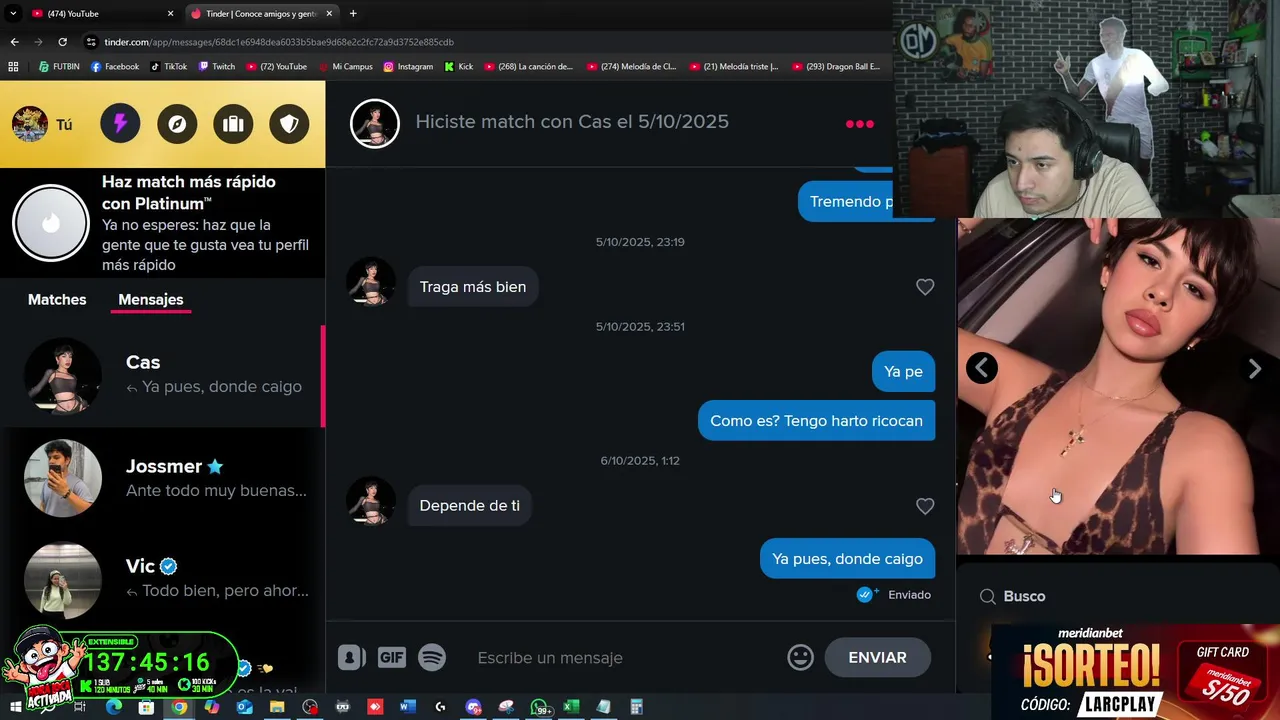Click the 'Busco' search section label
This screenshot has height=720, width=1280.
[1024, 596]
